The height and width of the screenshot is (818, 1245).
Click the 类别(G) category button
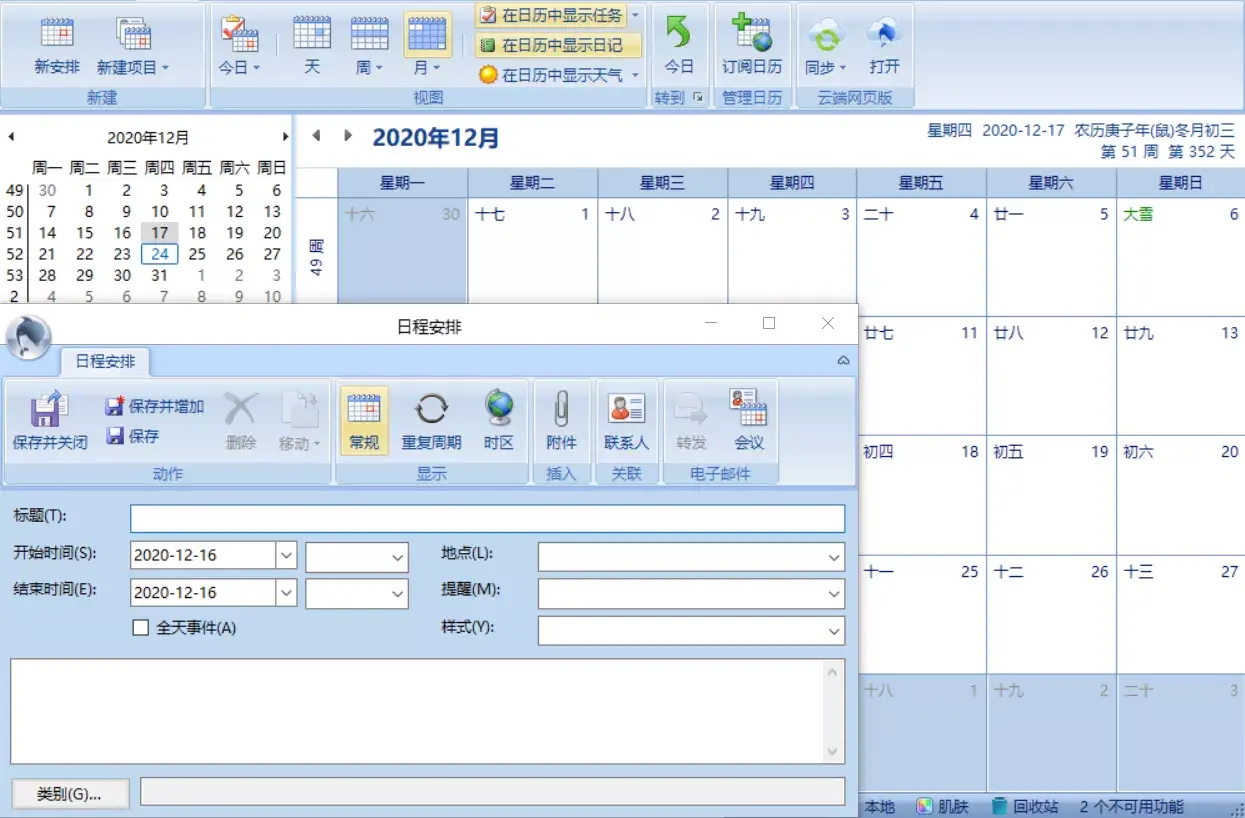pyautogui.click(x=70, y=793)
